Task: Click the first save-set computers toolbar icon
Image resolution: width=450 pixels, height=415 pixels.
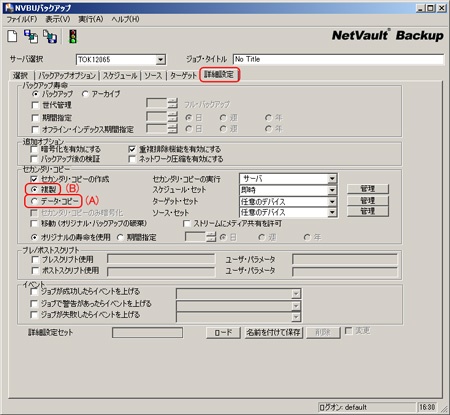Action: click(x=31, y=36)
